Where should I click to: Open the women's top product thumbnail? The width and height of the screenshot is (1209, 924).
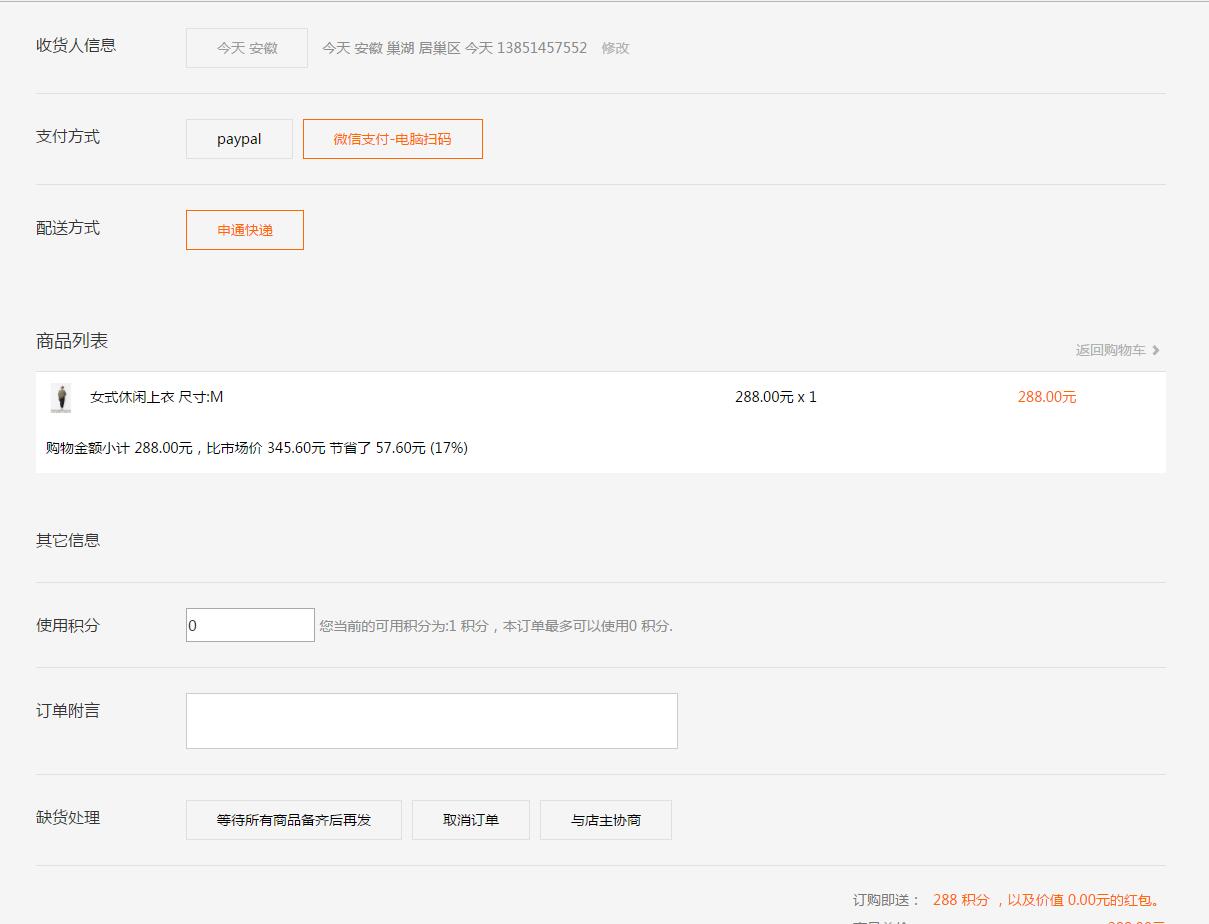point(61,398)
